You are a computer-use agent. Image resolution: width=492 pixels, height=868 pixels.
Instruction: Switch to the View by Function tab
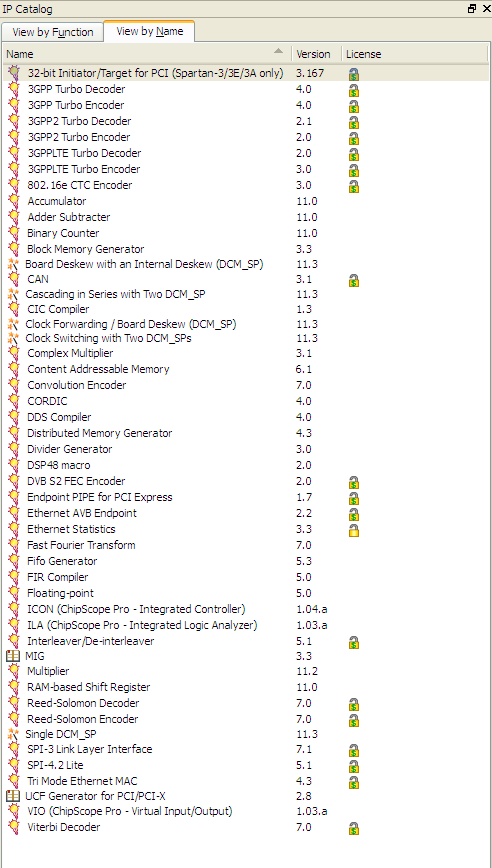point(52,32)
